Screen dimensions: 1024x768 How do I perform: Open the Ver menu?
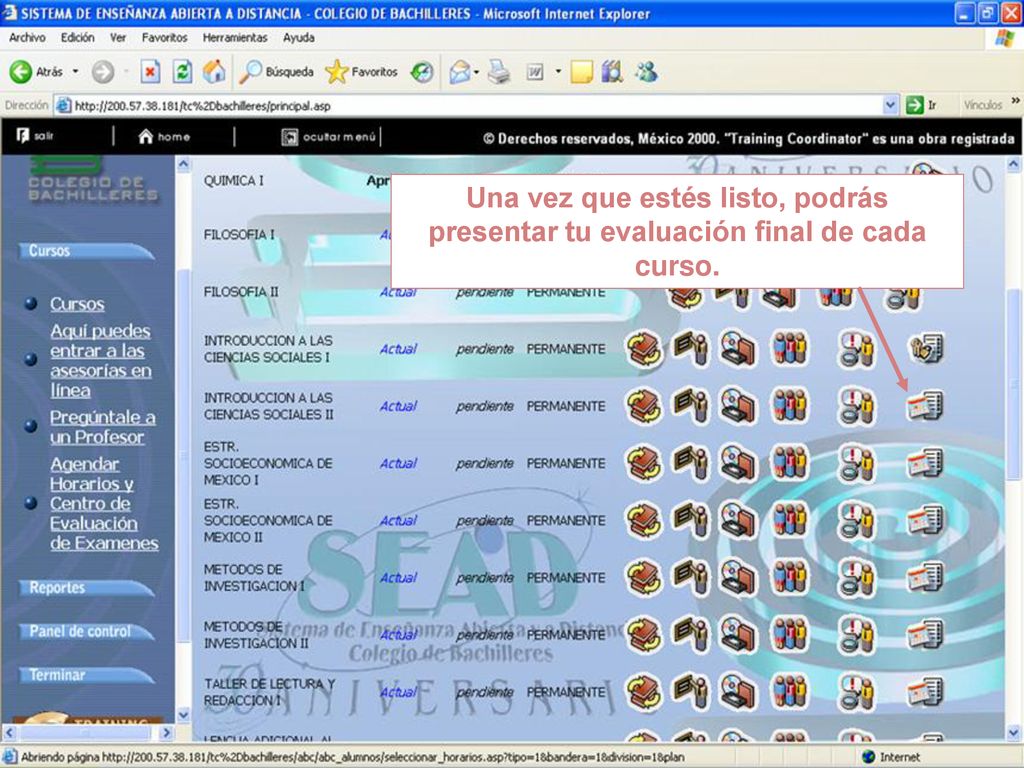click(118, 38)
